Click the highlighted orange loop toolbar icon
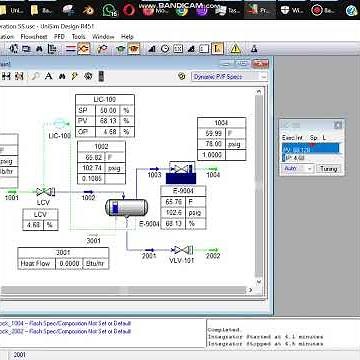 click(x=84, y=49)
